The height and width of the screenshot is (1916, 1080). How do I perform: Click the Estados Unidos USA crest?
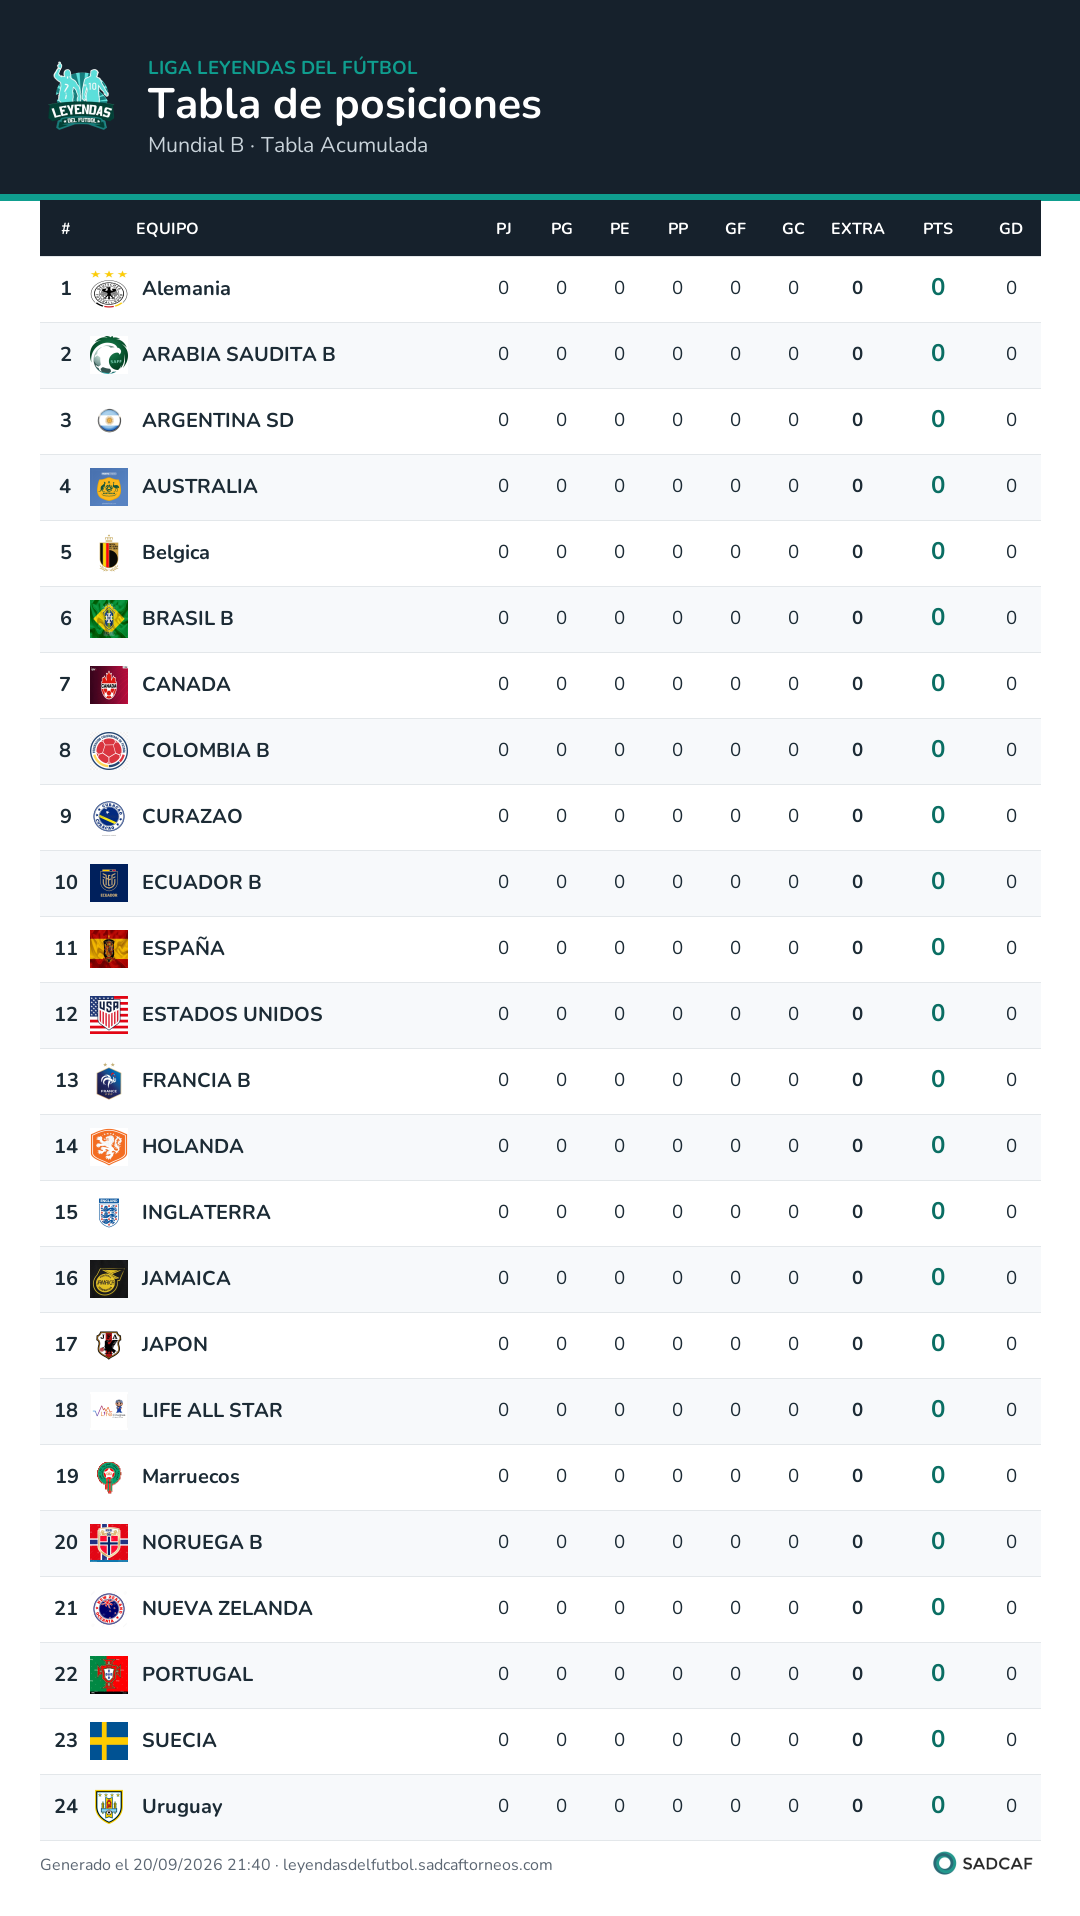point(109,1015)
